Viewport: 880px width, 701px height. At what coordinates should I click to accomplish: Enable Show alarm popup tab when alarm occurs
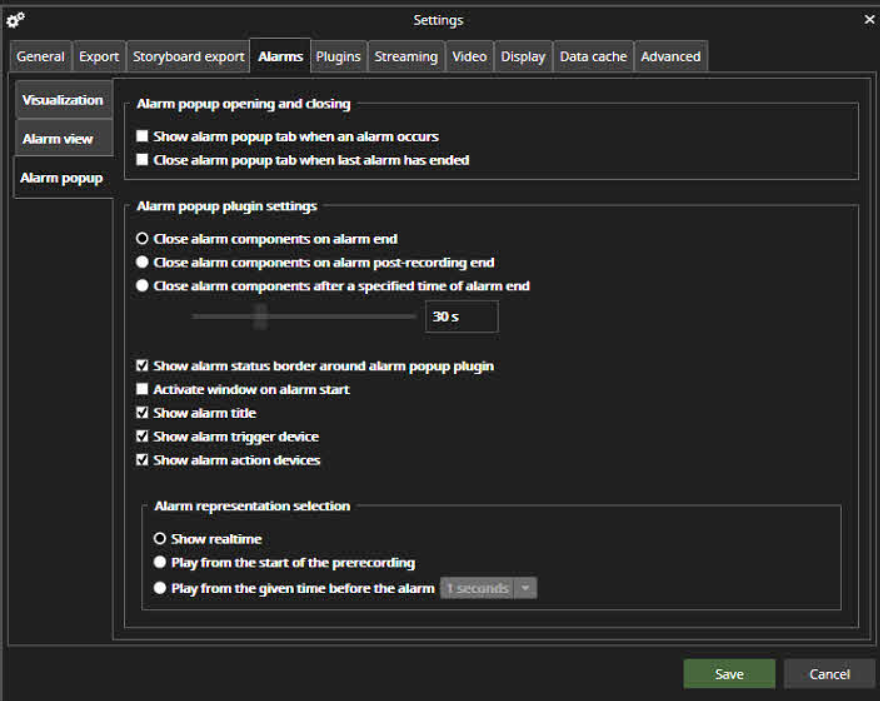coord(143,136)
